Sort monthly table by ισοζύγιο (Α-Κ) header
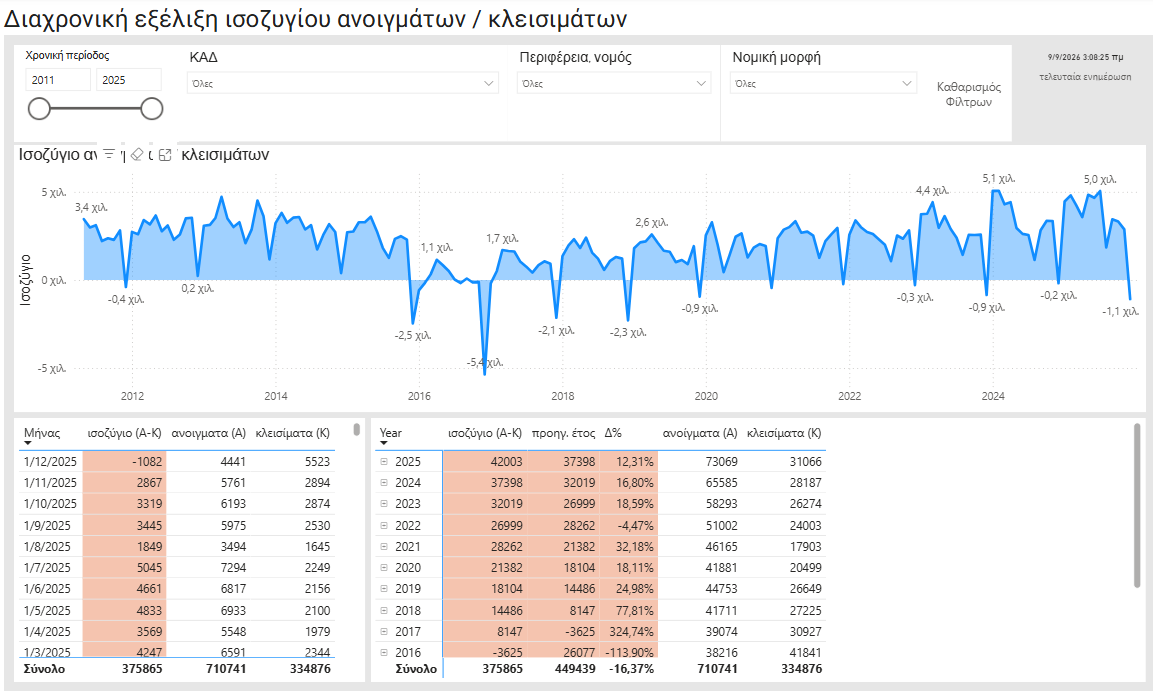1153x691 pixels. (x=124, y=433)
